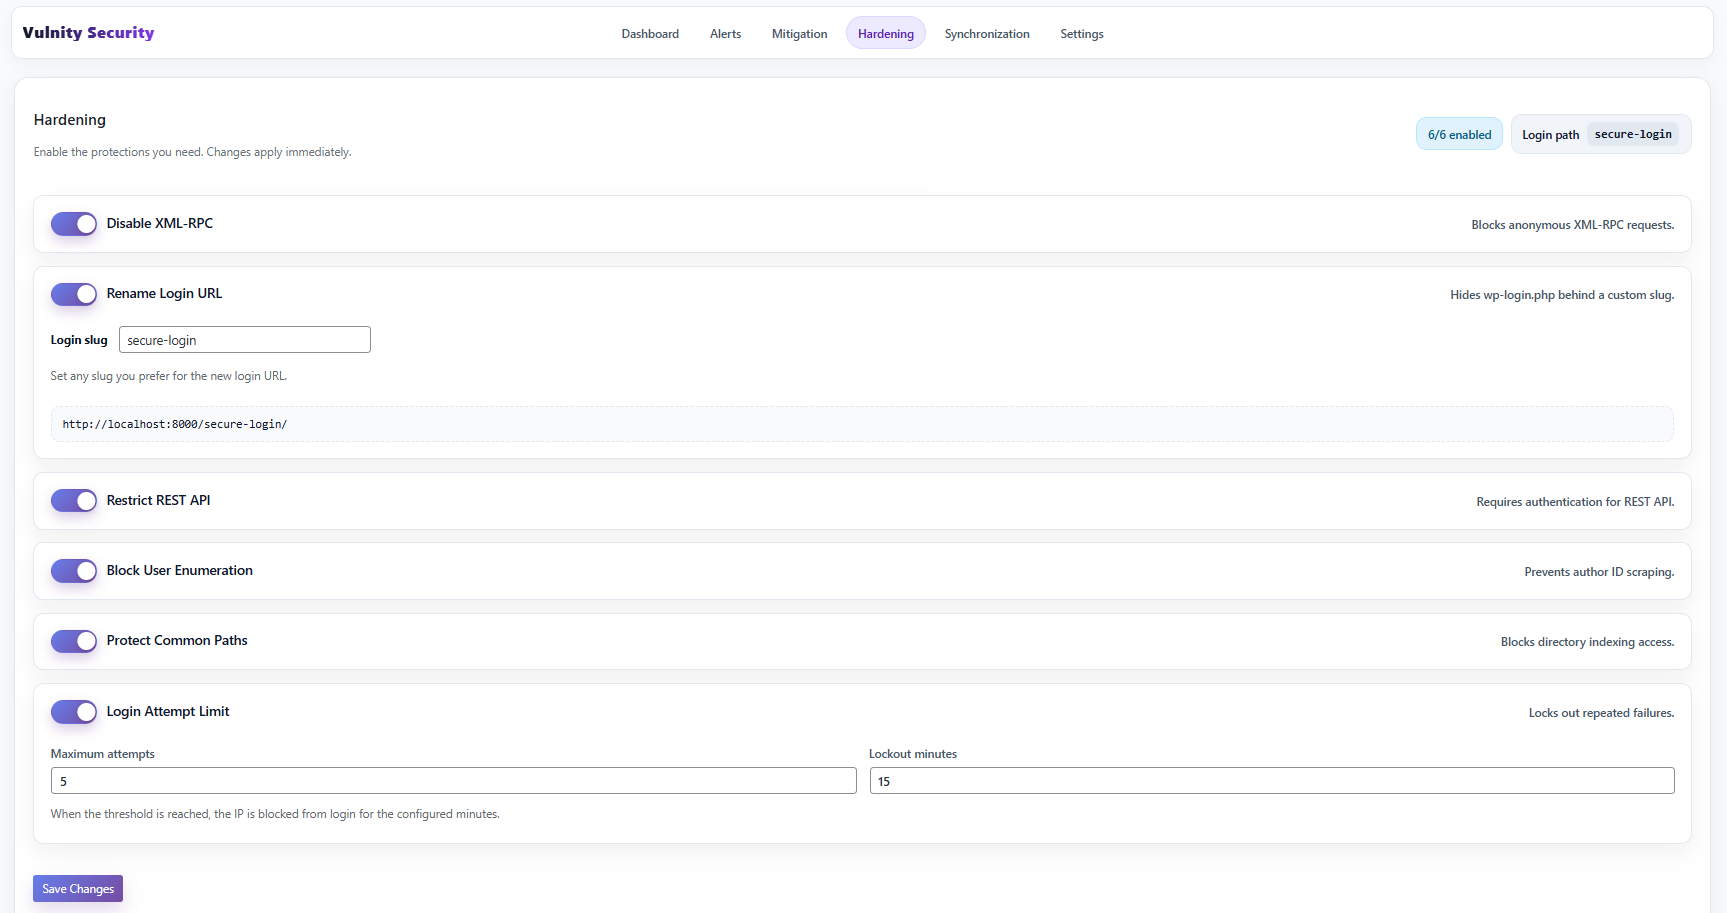The width and height of the screenshot is (1727, 913).
Task: Click 'Blocks directory indexing access.' text
Action: pos(1588,642)
